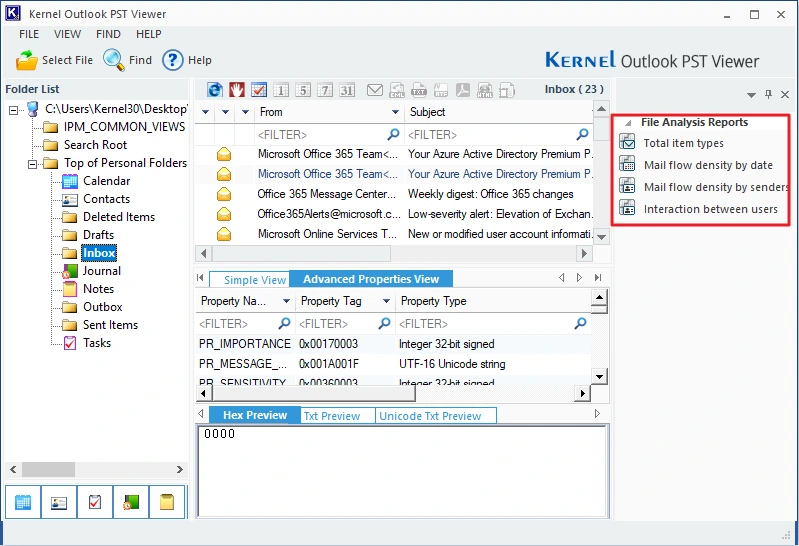Image resolution: width=799 pixels, height=546 pixels.
Task: Close the File Analysis Reports side panel
Action: click(785, 94)
